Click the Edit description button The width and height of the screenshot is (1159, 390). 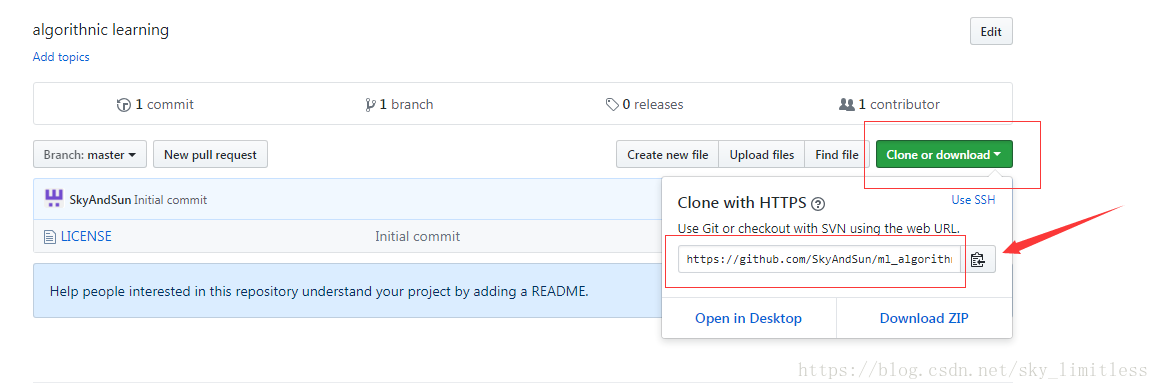[990, 32]
